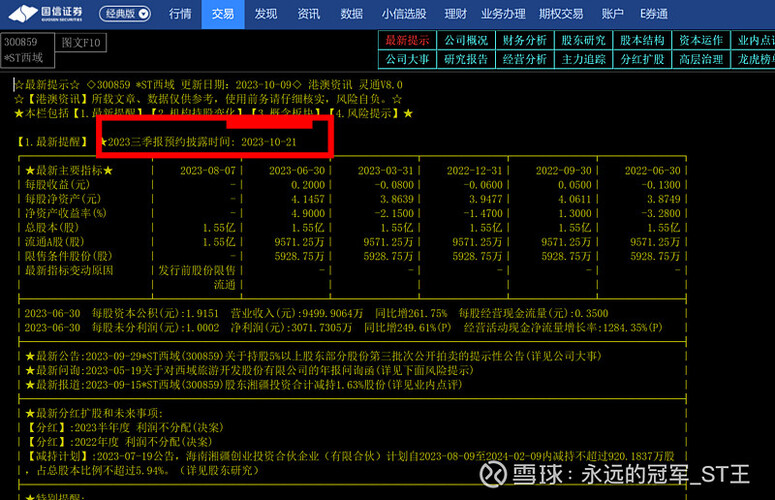Select the 经营分析 tab

[525, 59]
